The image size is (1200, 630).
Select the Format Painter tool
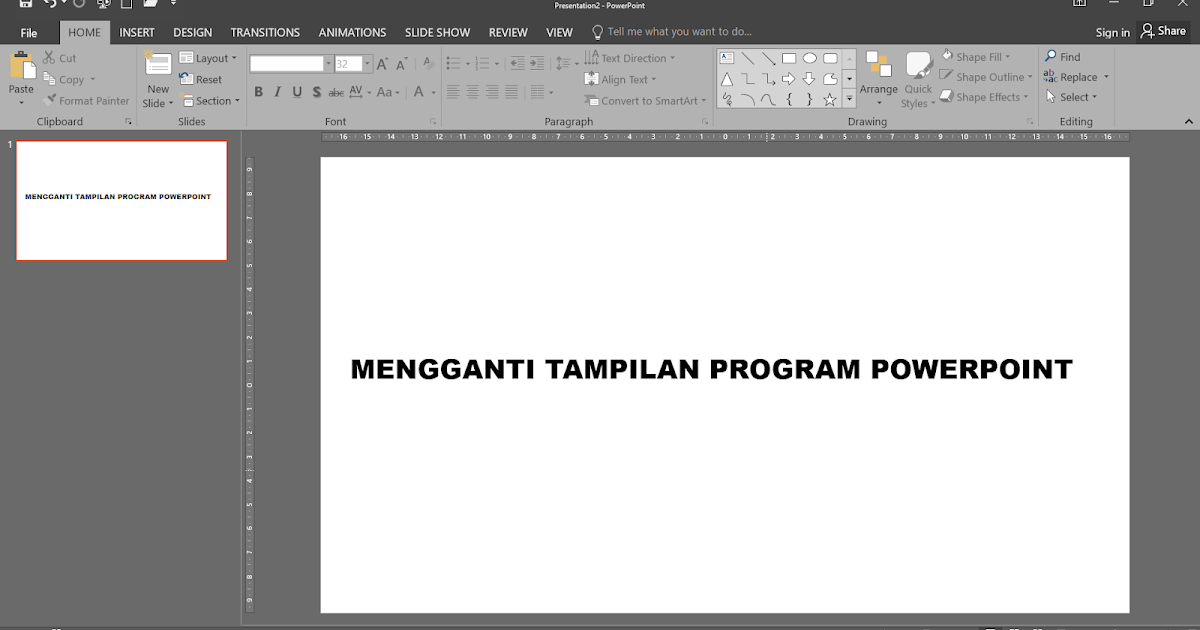tap(88, 100)
